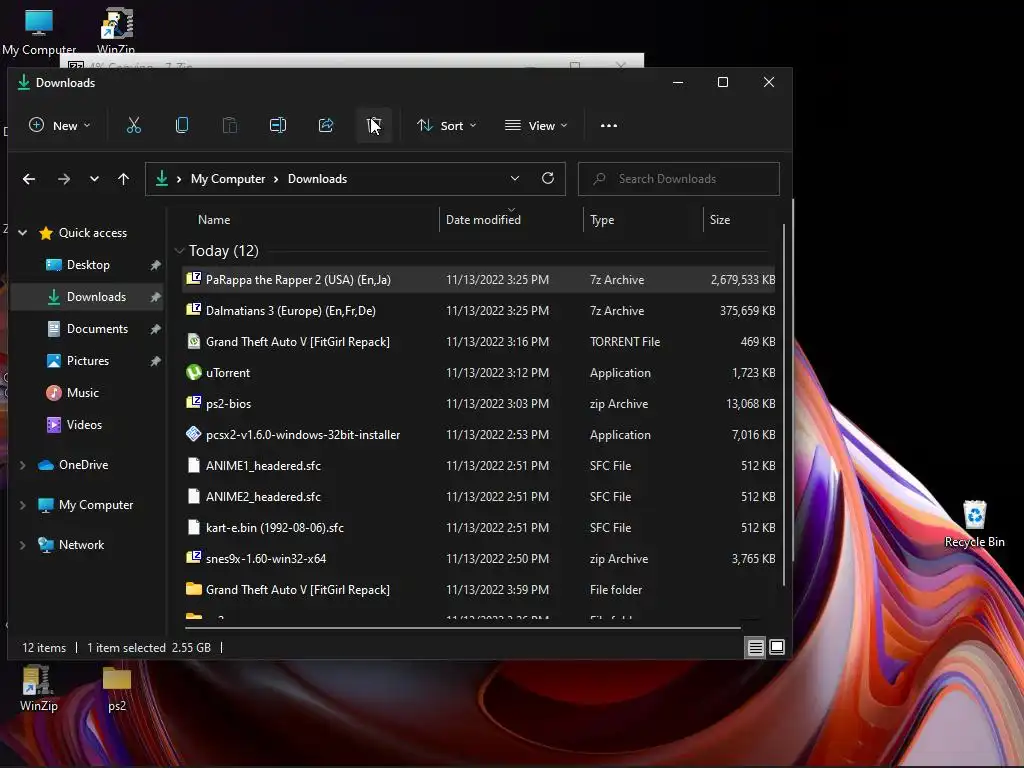Collapse the Today (12) group
The image size is (1024, 768).
(x=180, y=251)
